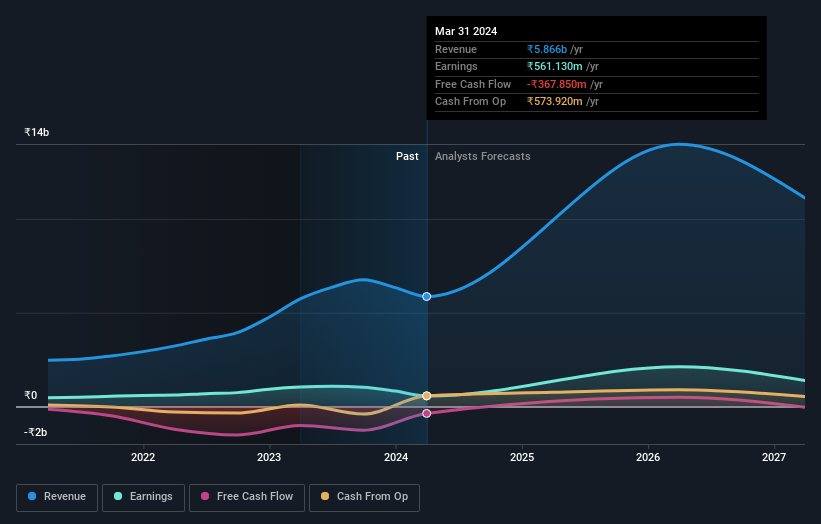Click the Cash From Op label in tooltip
The image size is (821, 524).
pyautogui.click(x=471, y=102)
